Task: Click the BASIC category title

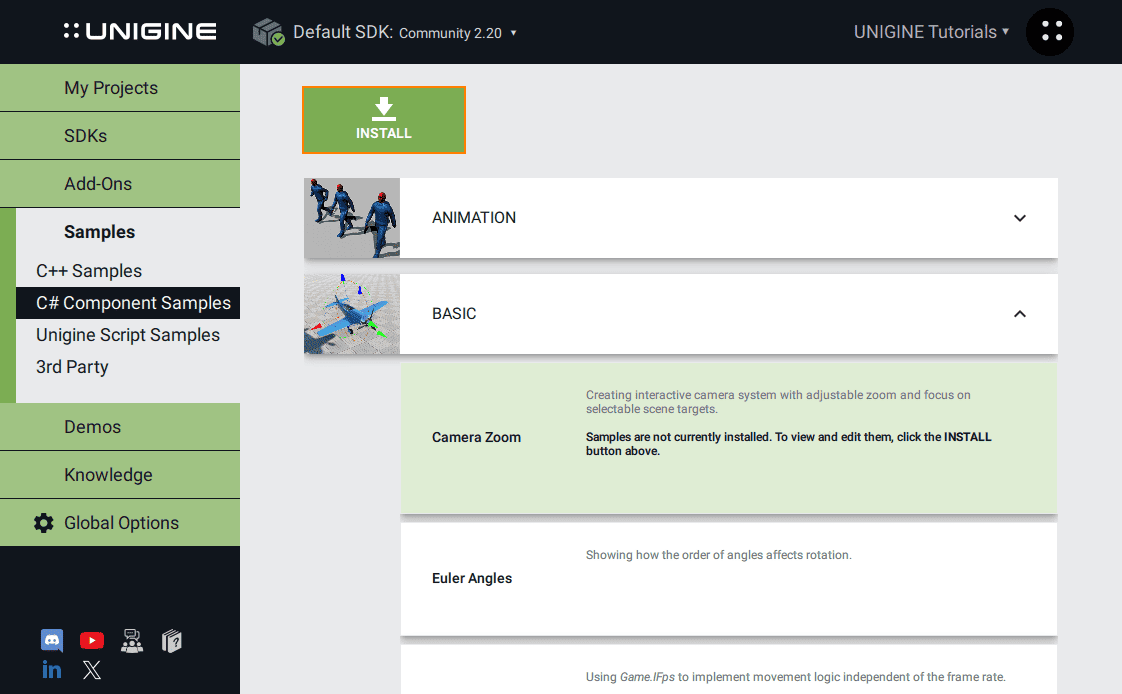Action: pyautogui.click(x=454, y=313)
